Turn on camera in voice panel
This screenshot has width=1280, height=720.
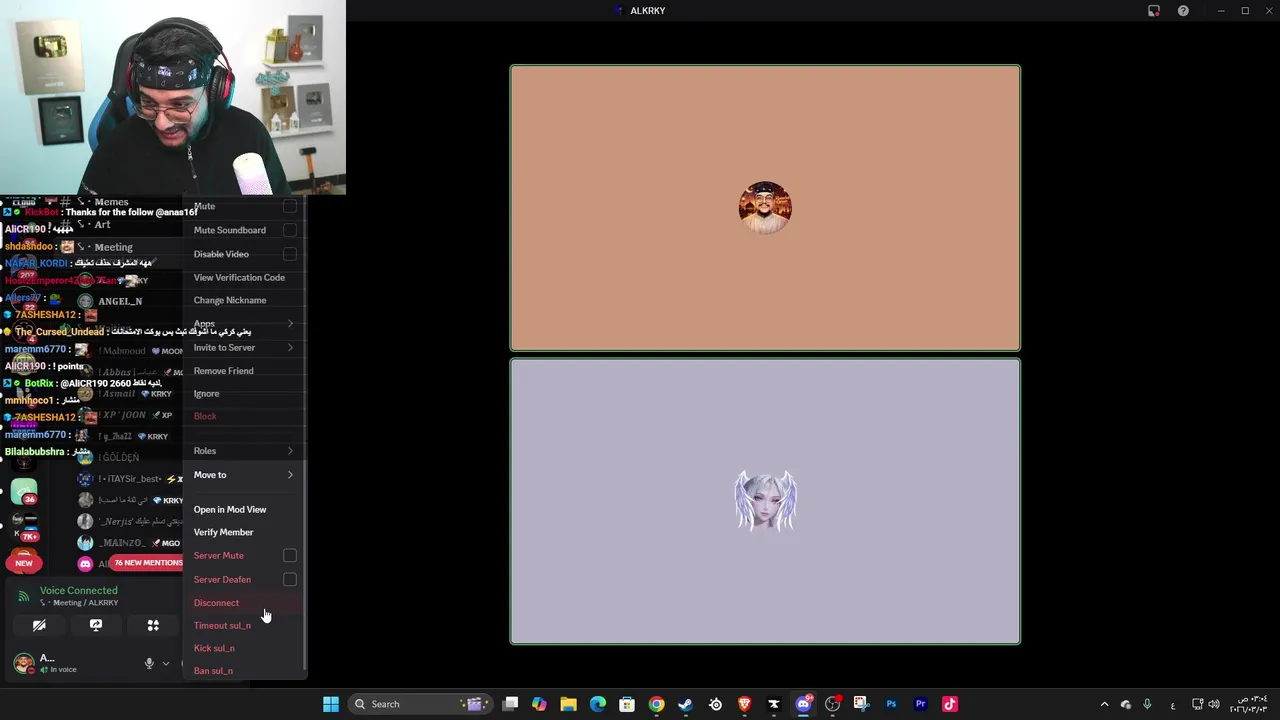[39, 625]
